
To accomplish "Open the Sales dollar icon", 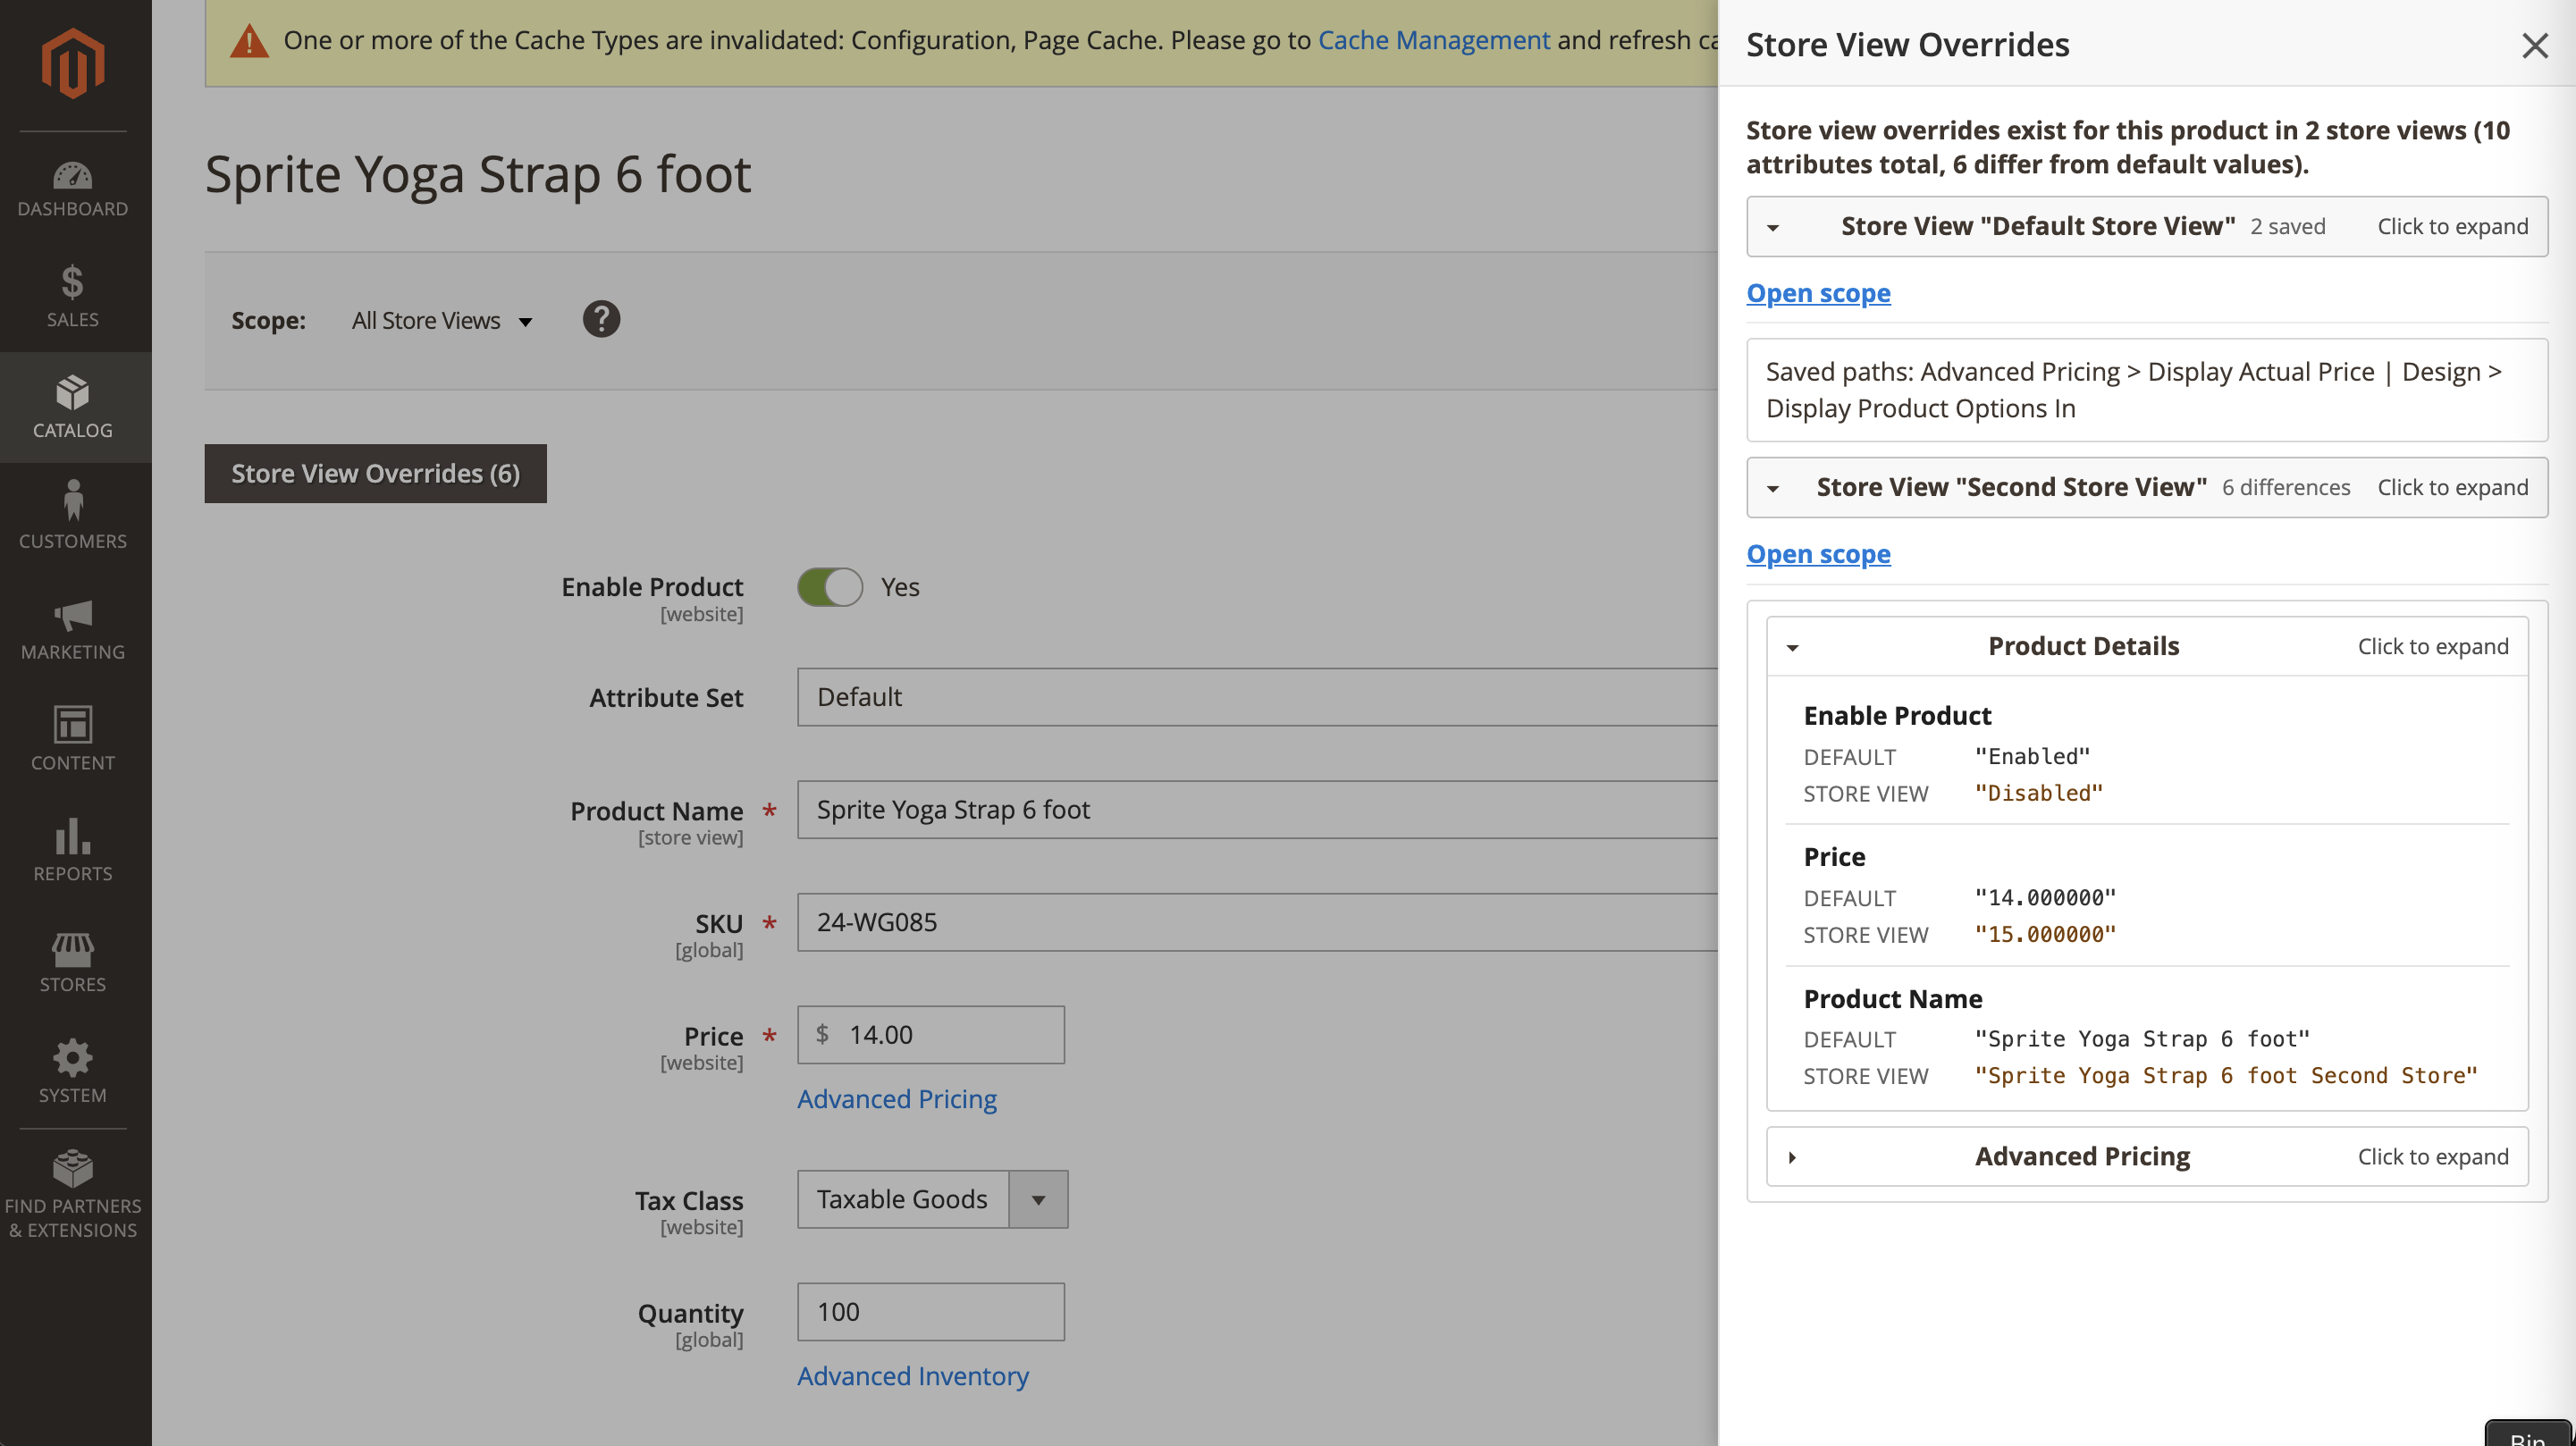I will (x=73, y=283).
